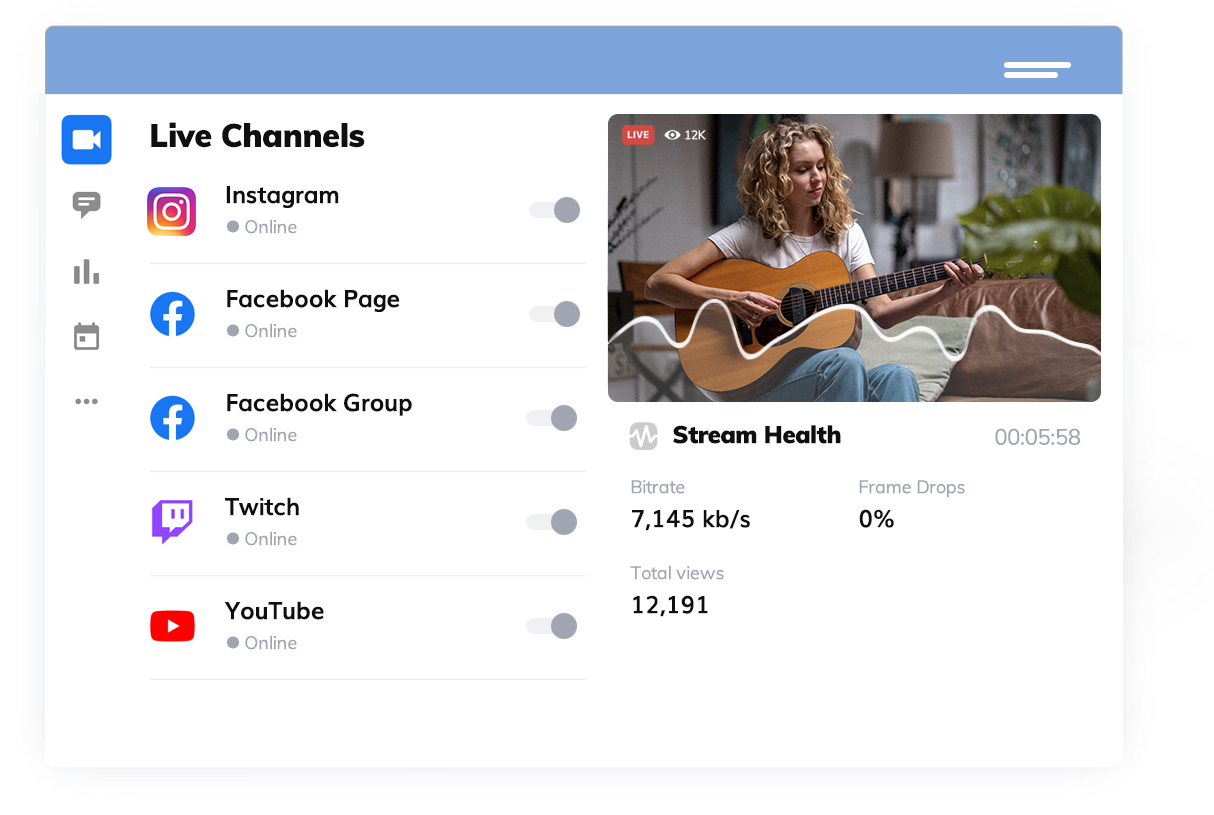Click the 7,145 kb/s bitrate value
Screen dimensions: 1214x815
(x=691, y=519)
